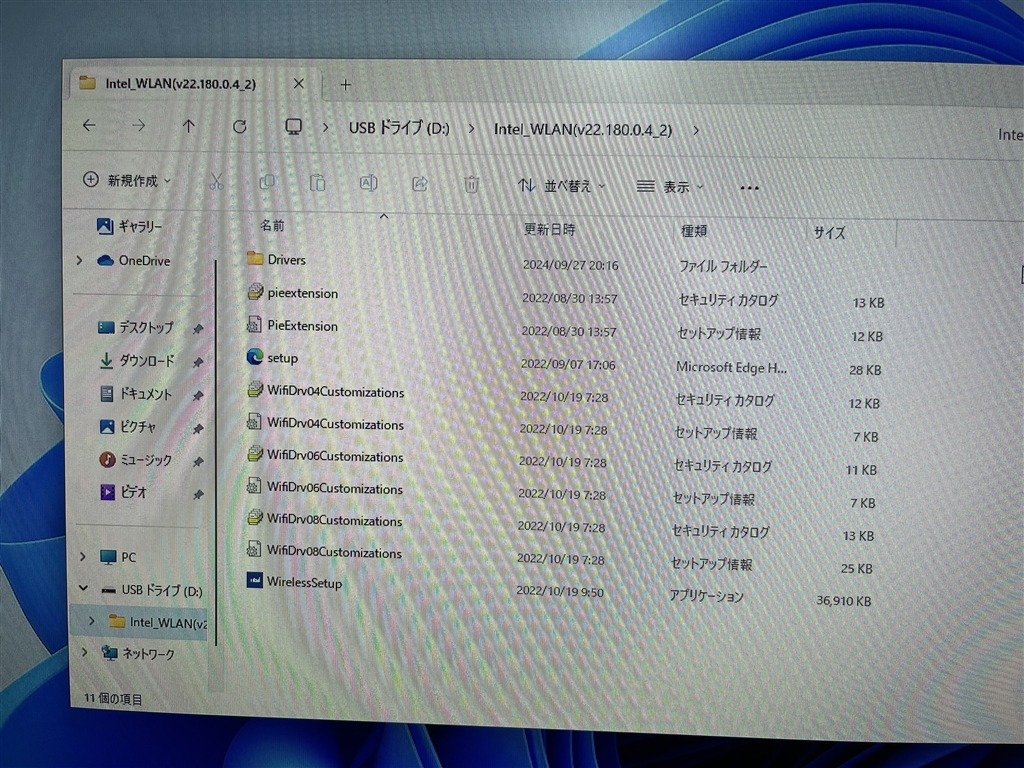
Task: Go up one folder level
Action: tap(189, 126)
